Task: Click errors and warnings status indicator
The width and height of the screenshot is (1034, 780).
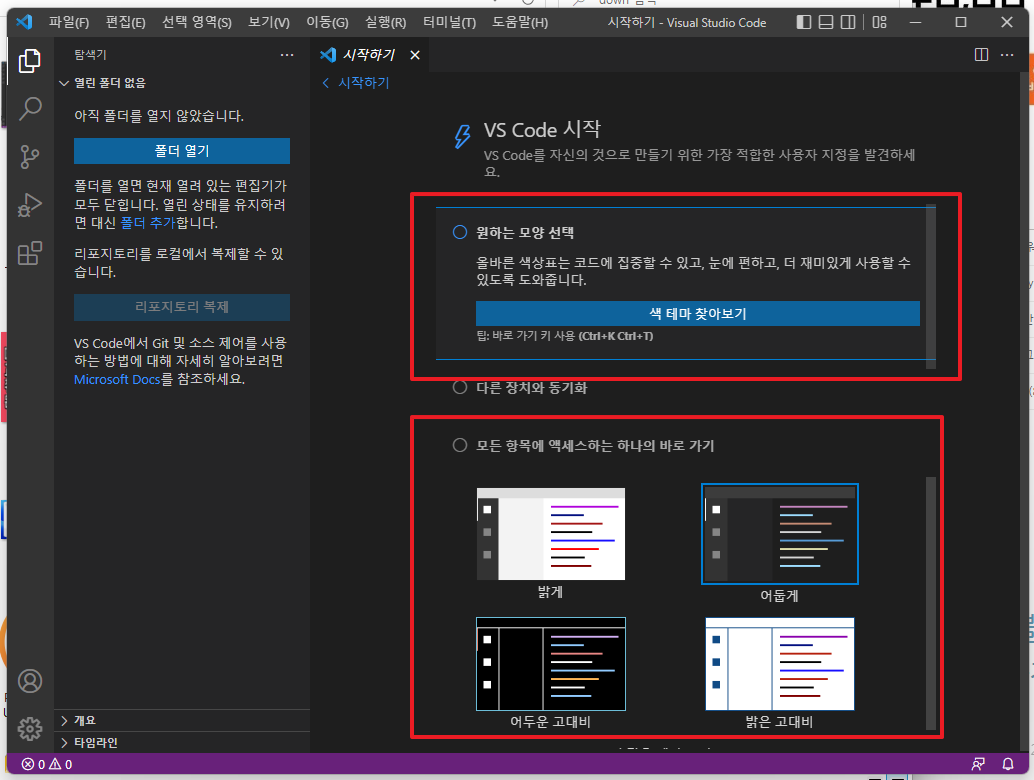Action: point(47,764)
